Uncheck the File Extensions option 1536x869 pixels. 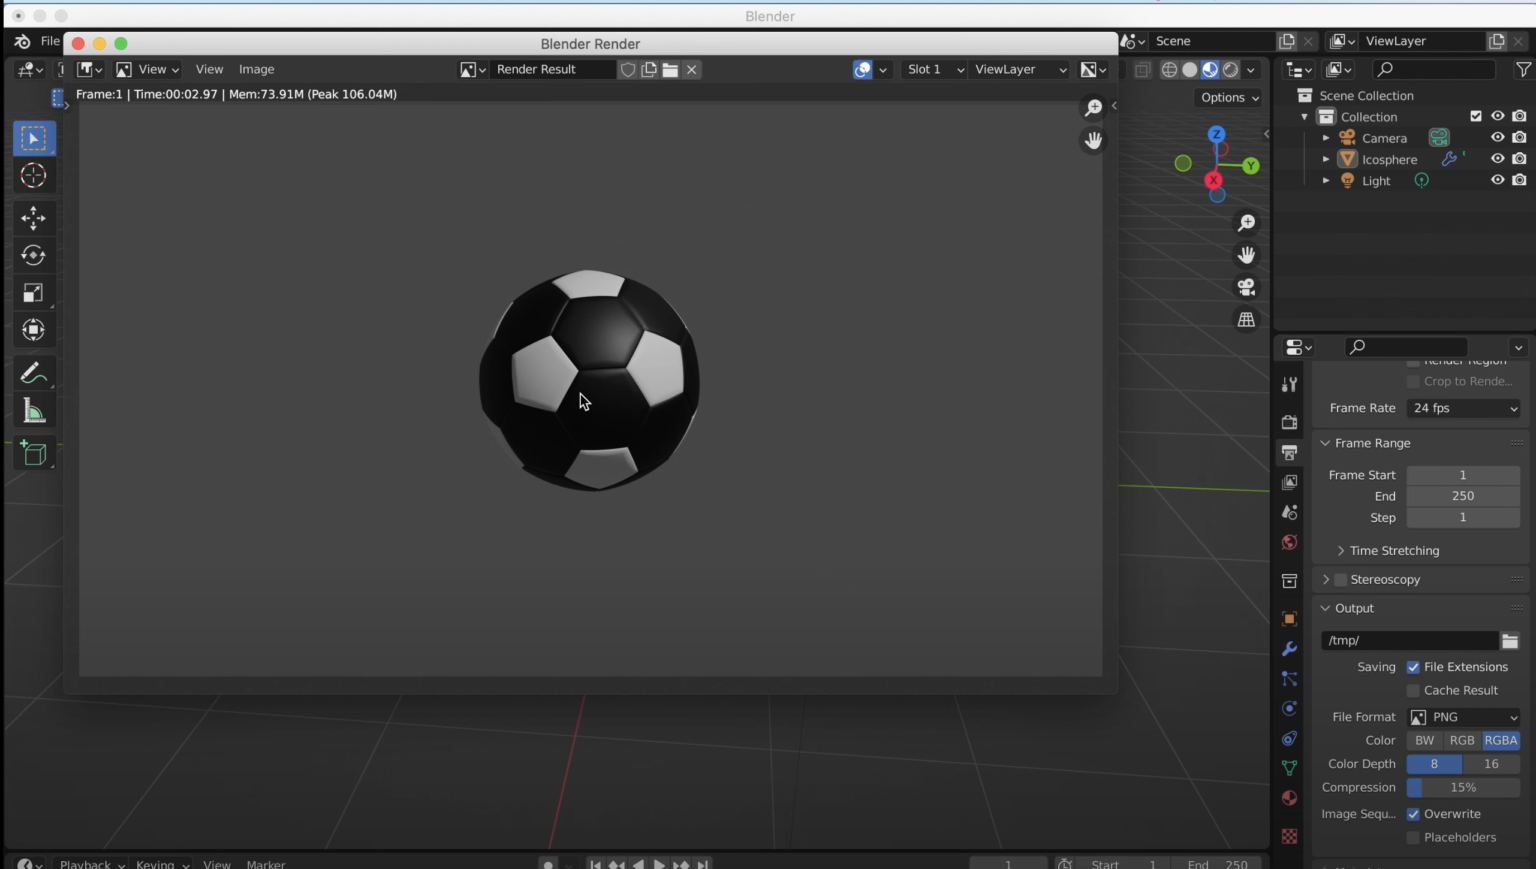pos(1413,667)
